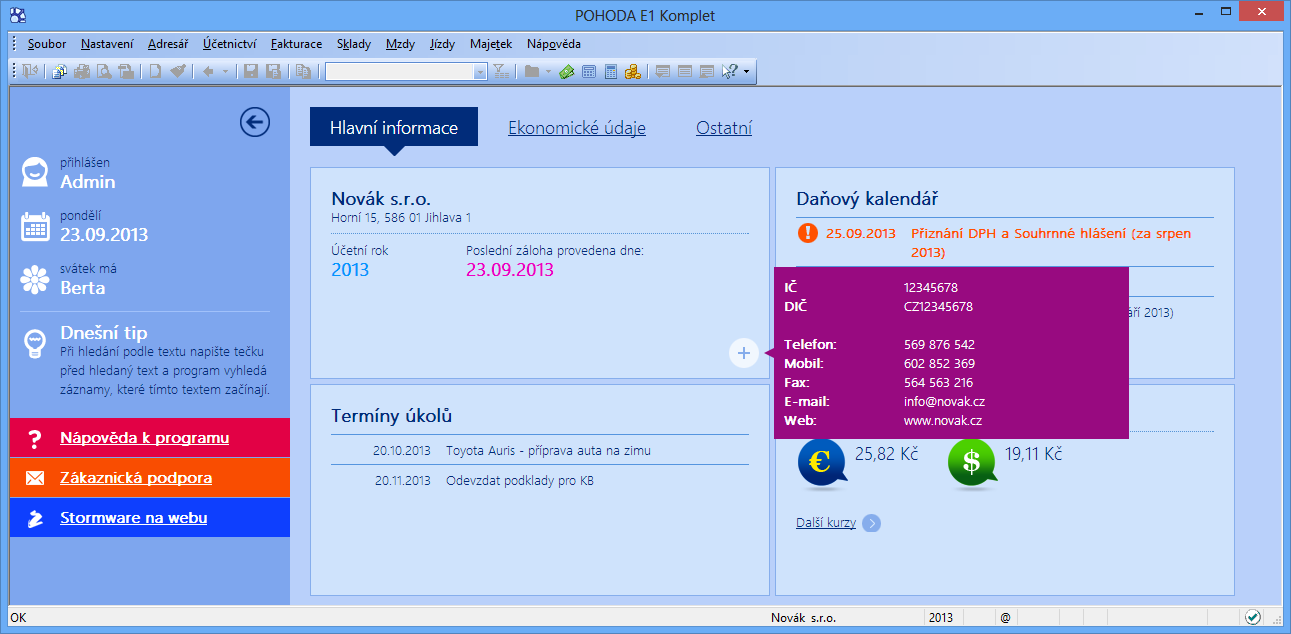Click the print icon in the toolbar
This screenshot has height=634, width=1291.
[82, 71]
